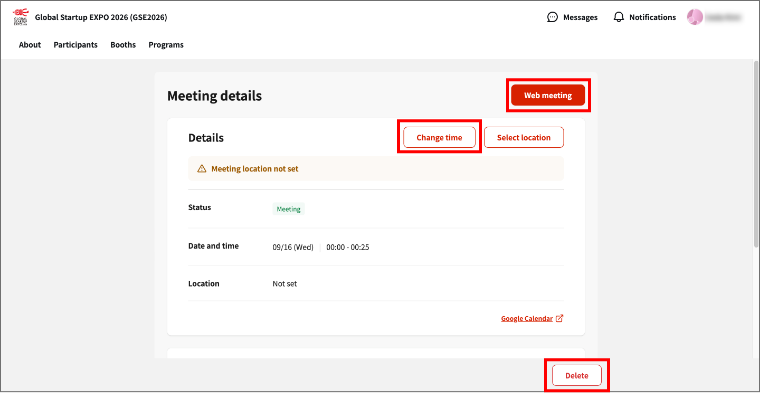This screenshot has height=393, width=760.
Task: Click the Notifications label in header
Action: [652, 17]
